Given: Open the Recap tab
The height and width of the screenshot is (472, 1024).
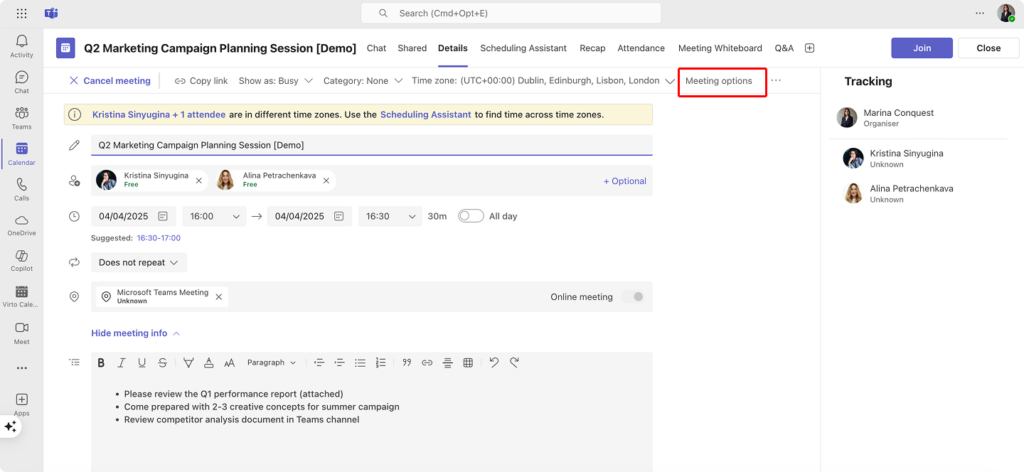Looking at the screenshot, I should (x=592, y=48).
